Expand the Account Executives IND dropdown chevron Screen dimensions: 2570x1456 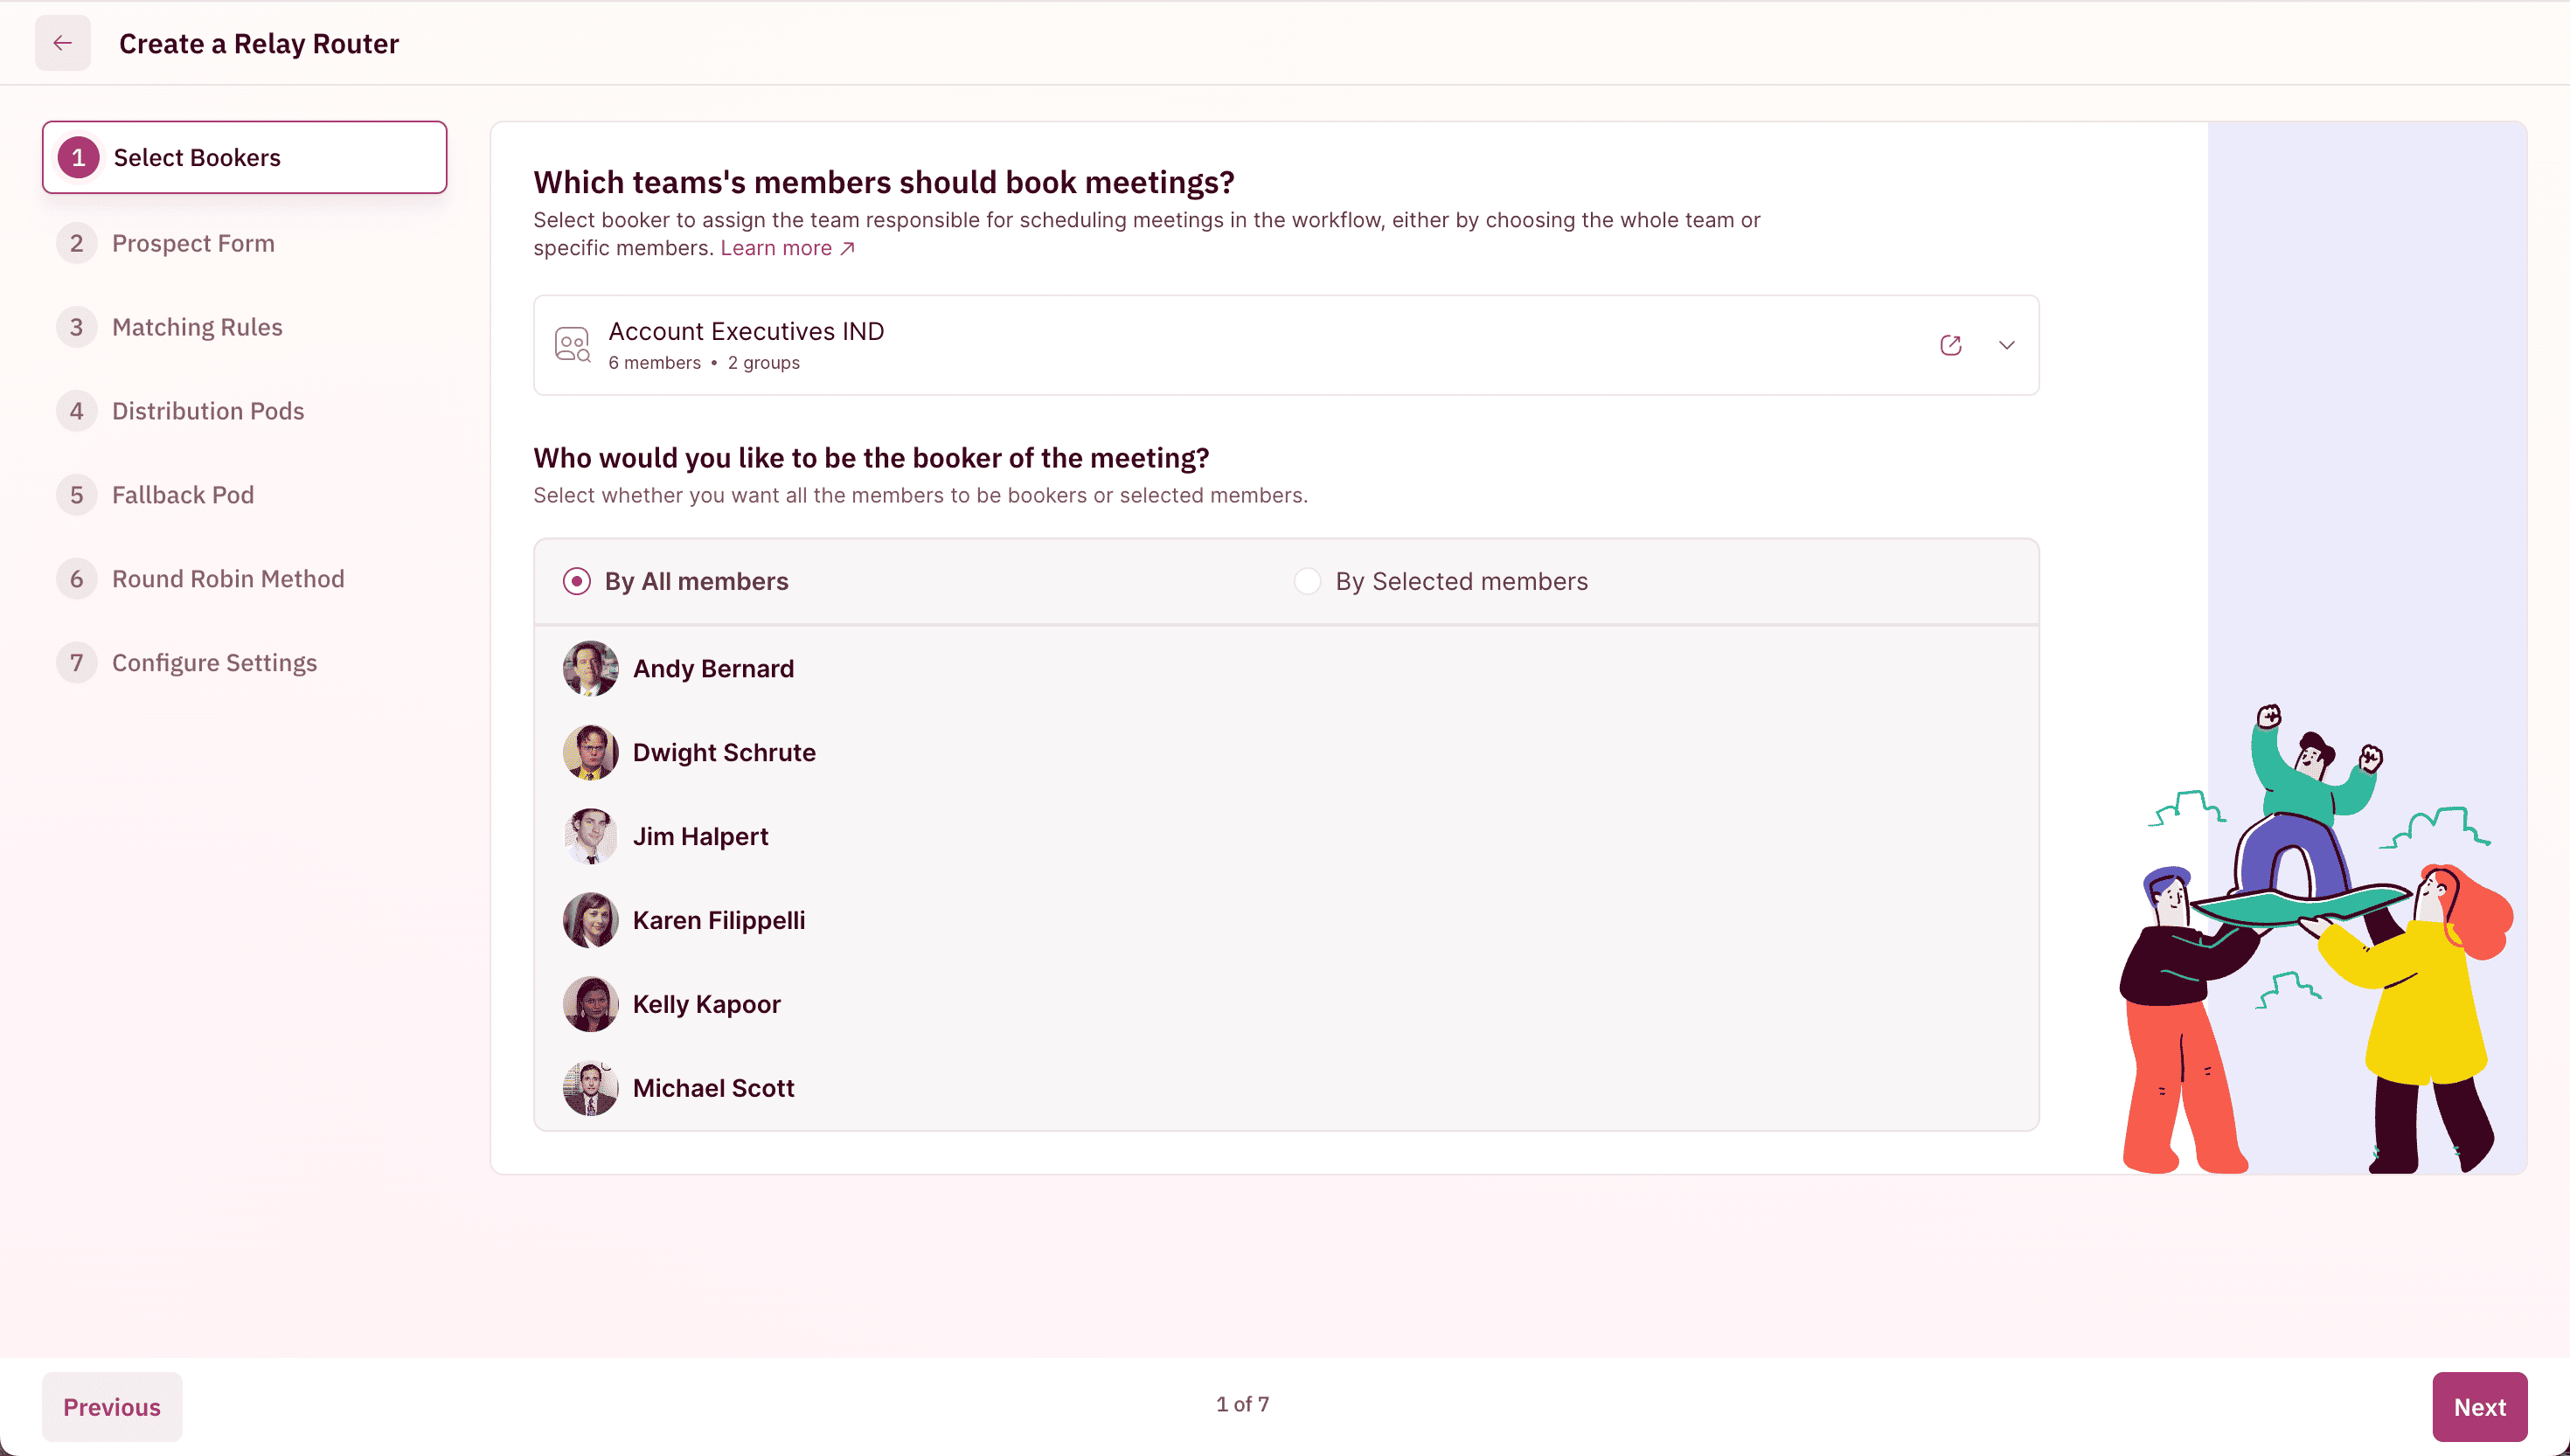(2006, 345)
